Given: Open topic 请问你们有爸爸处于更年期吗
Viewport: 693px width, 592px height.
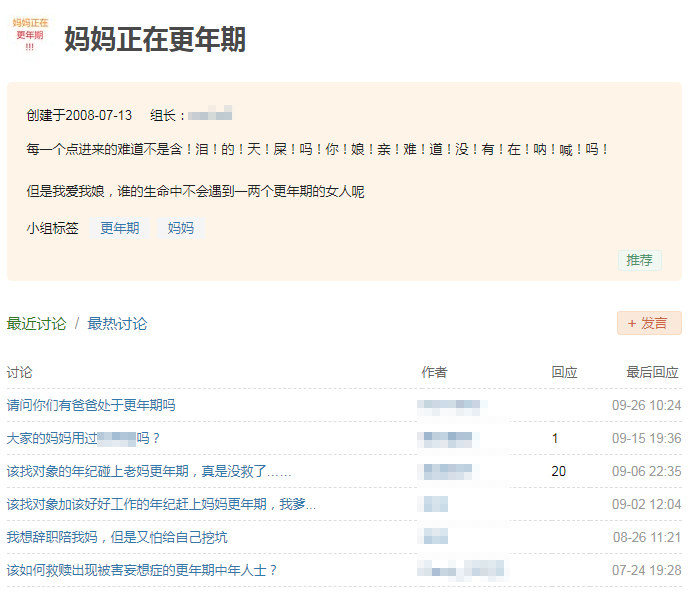Looking at the screenshot, I should pyautogui.click(x=91, y=405).
